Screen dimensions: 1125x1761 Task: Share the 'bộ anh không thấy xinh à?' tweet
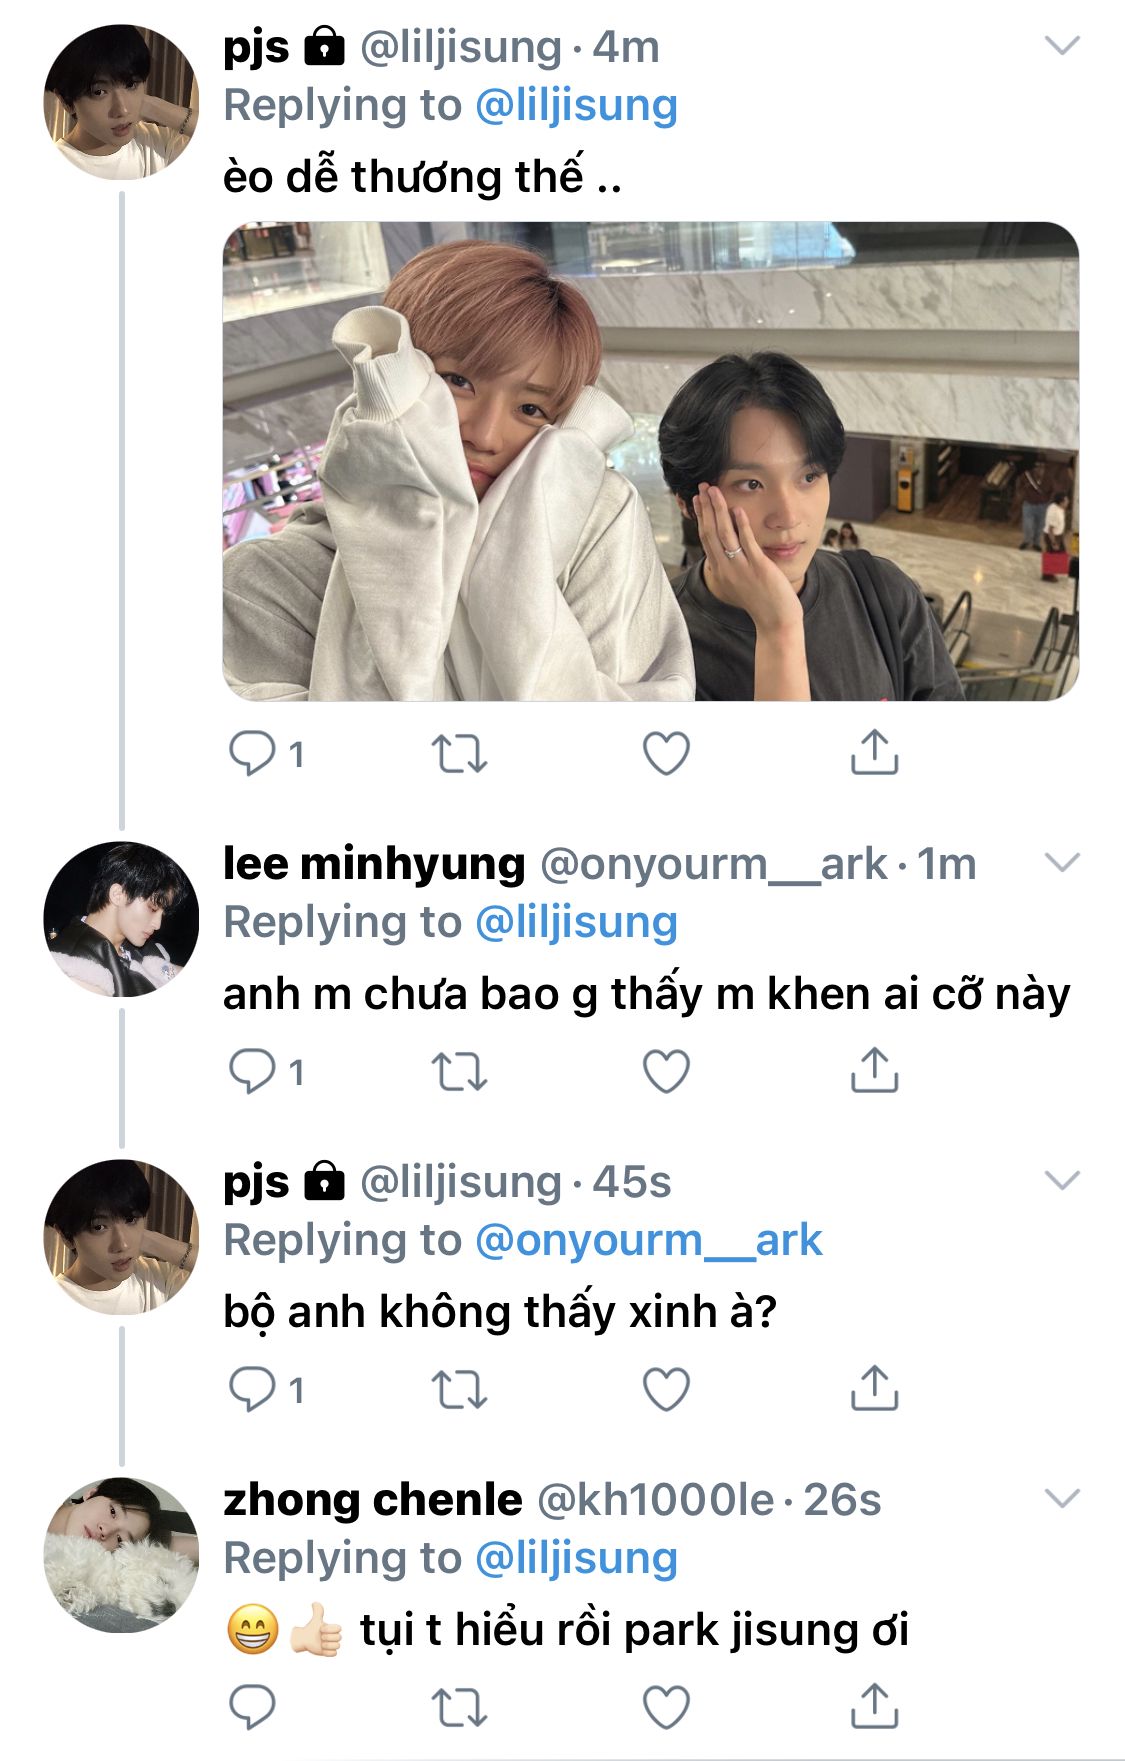click(874, 1388)
